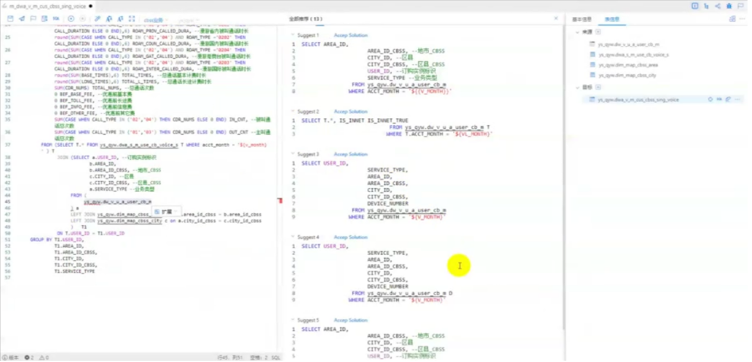Click the SQL text icon in editor toolbar
752x362 pixels.
click(56, 19)
